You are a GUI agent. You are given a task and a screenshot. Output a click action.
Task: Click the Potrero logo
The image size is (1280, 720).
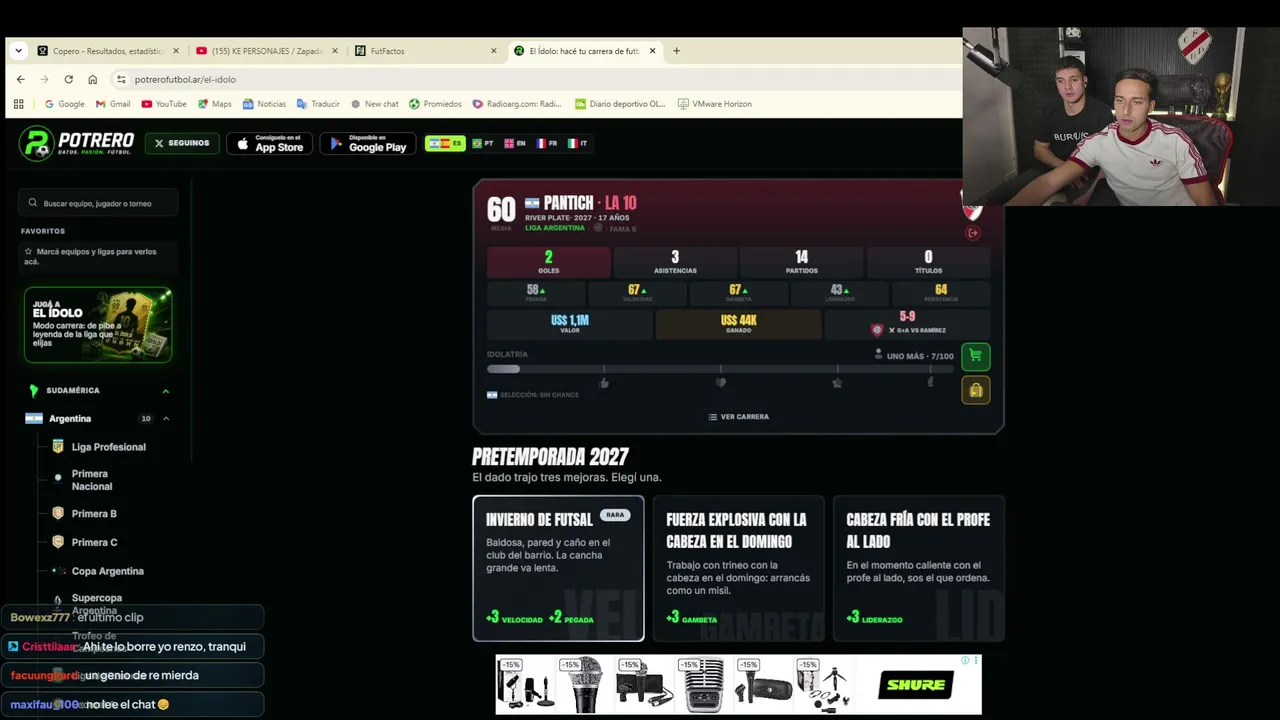76,143
